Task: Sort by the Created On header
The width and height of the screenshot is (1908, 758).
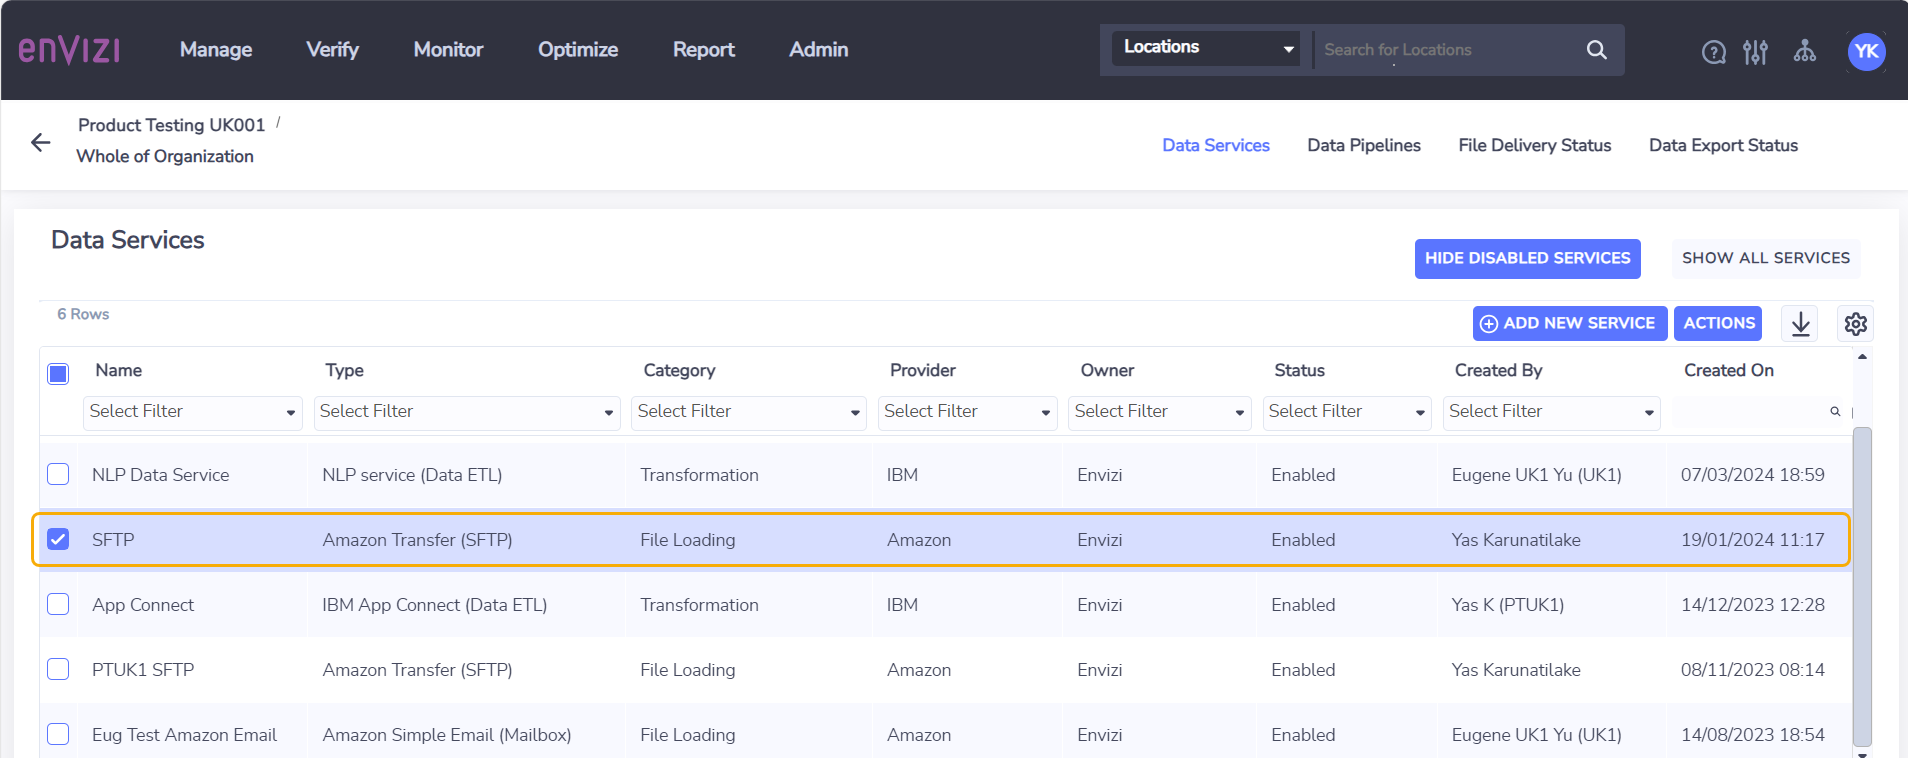Action: pyautogui.click(x=1728, y=371)
